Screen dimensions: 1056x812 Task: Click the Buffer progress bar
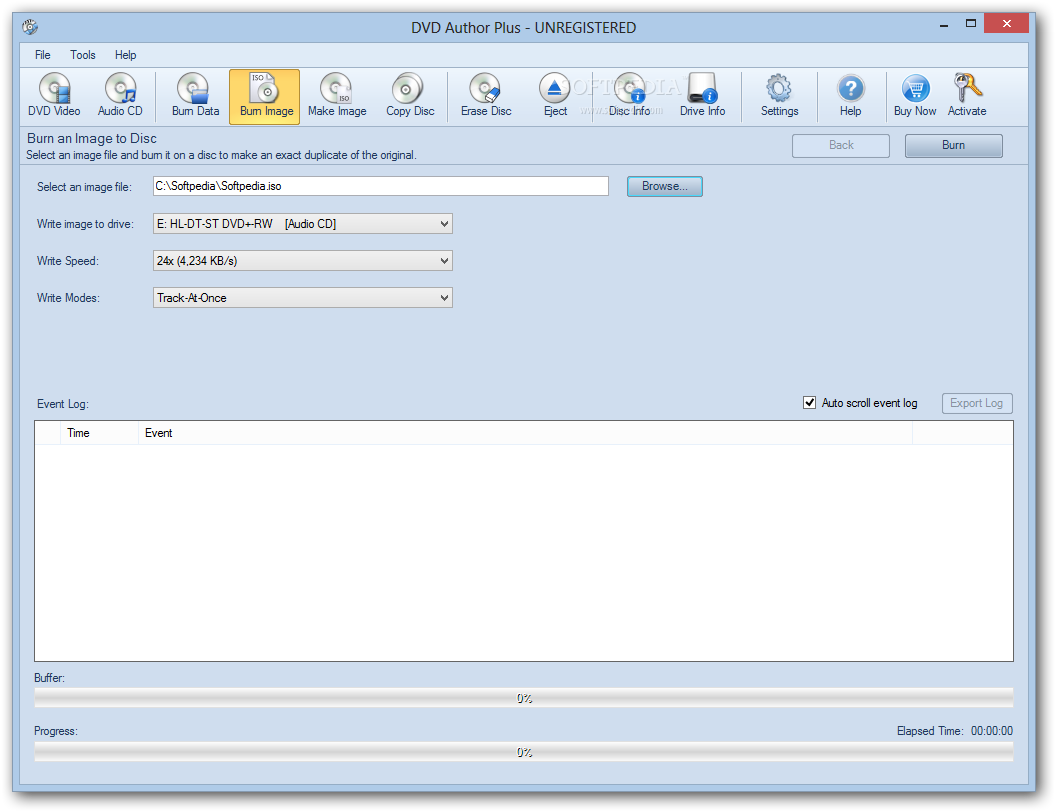524,698
